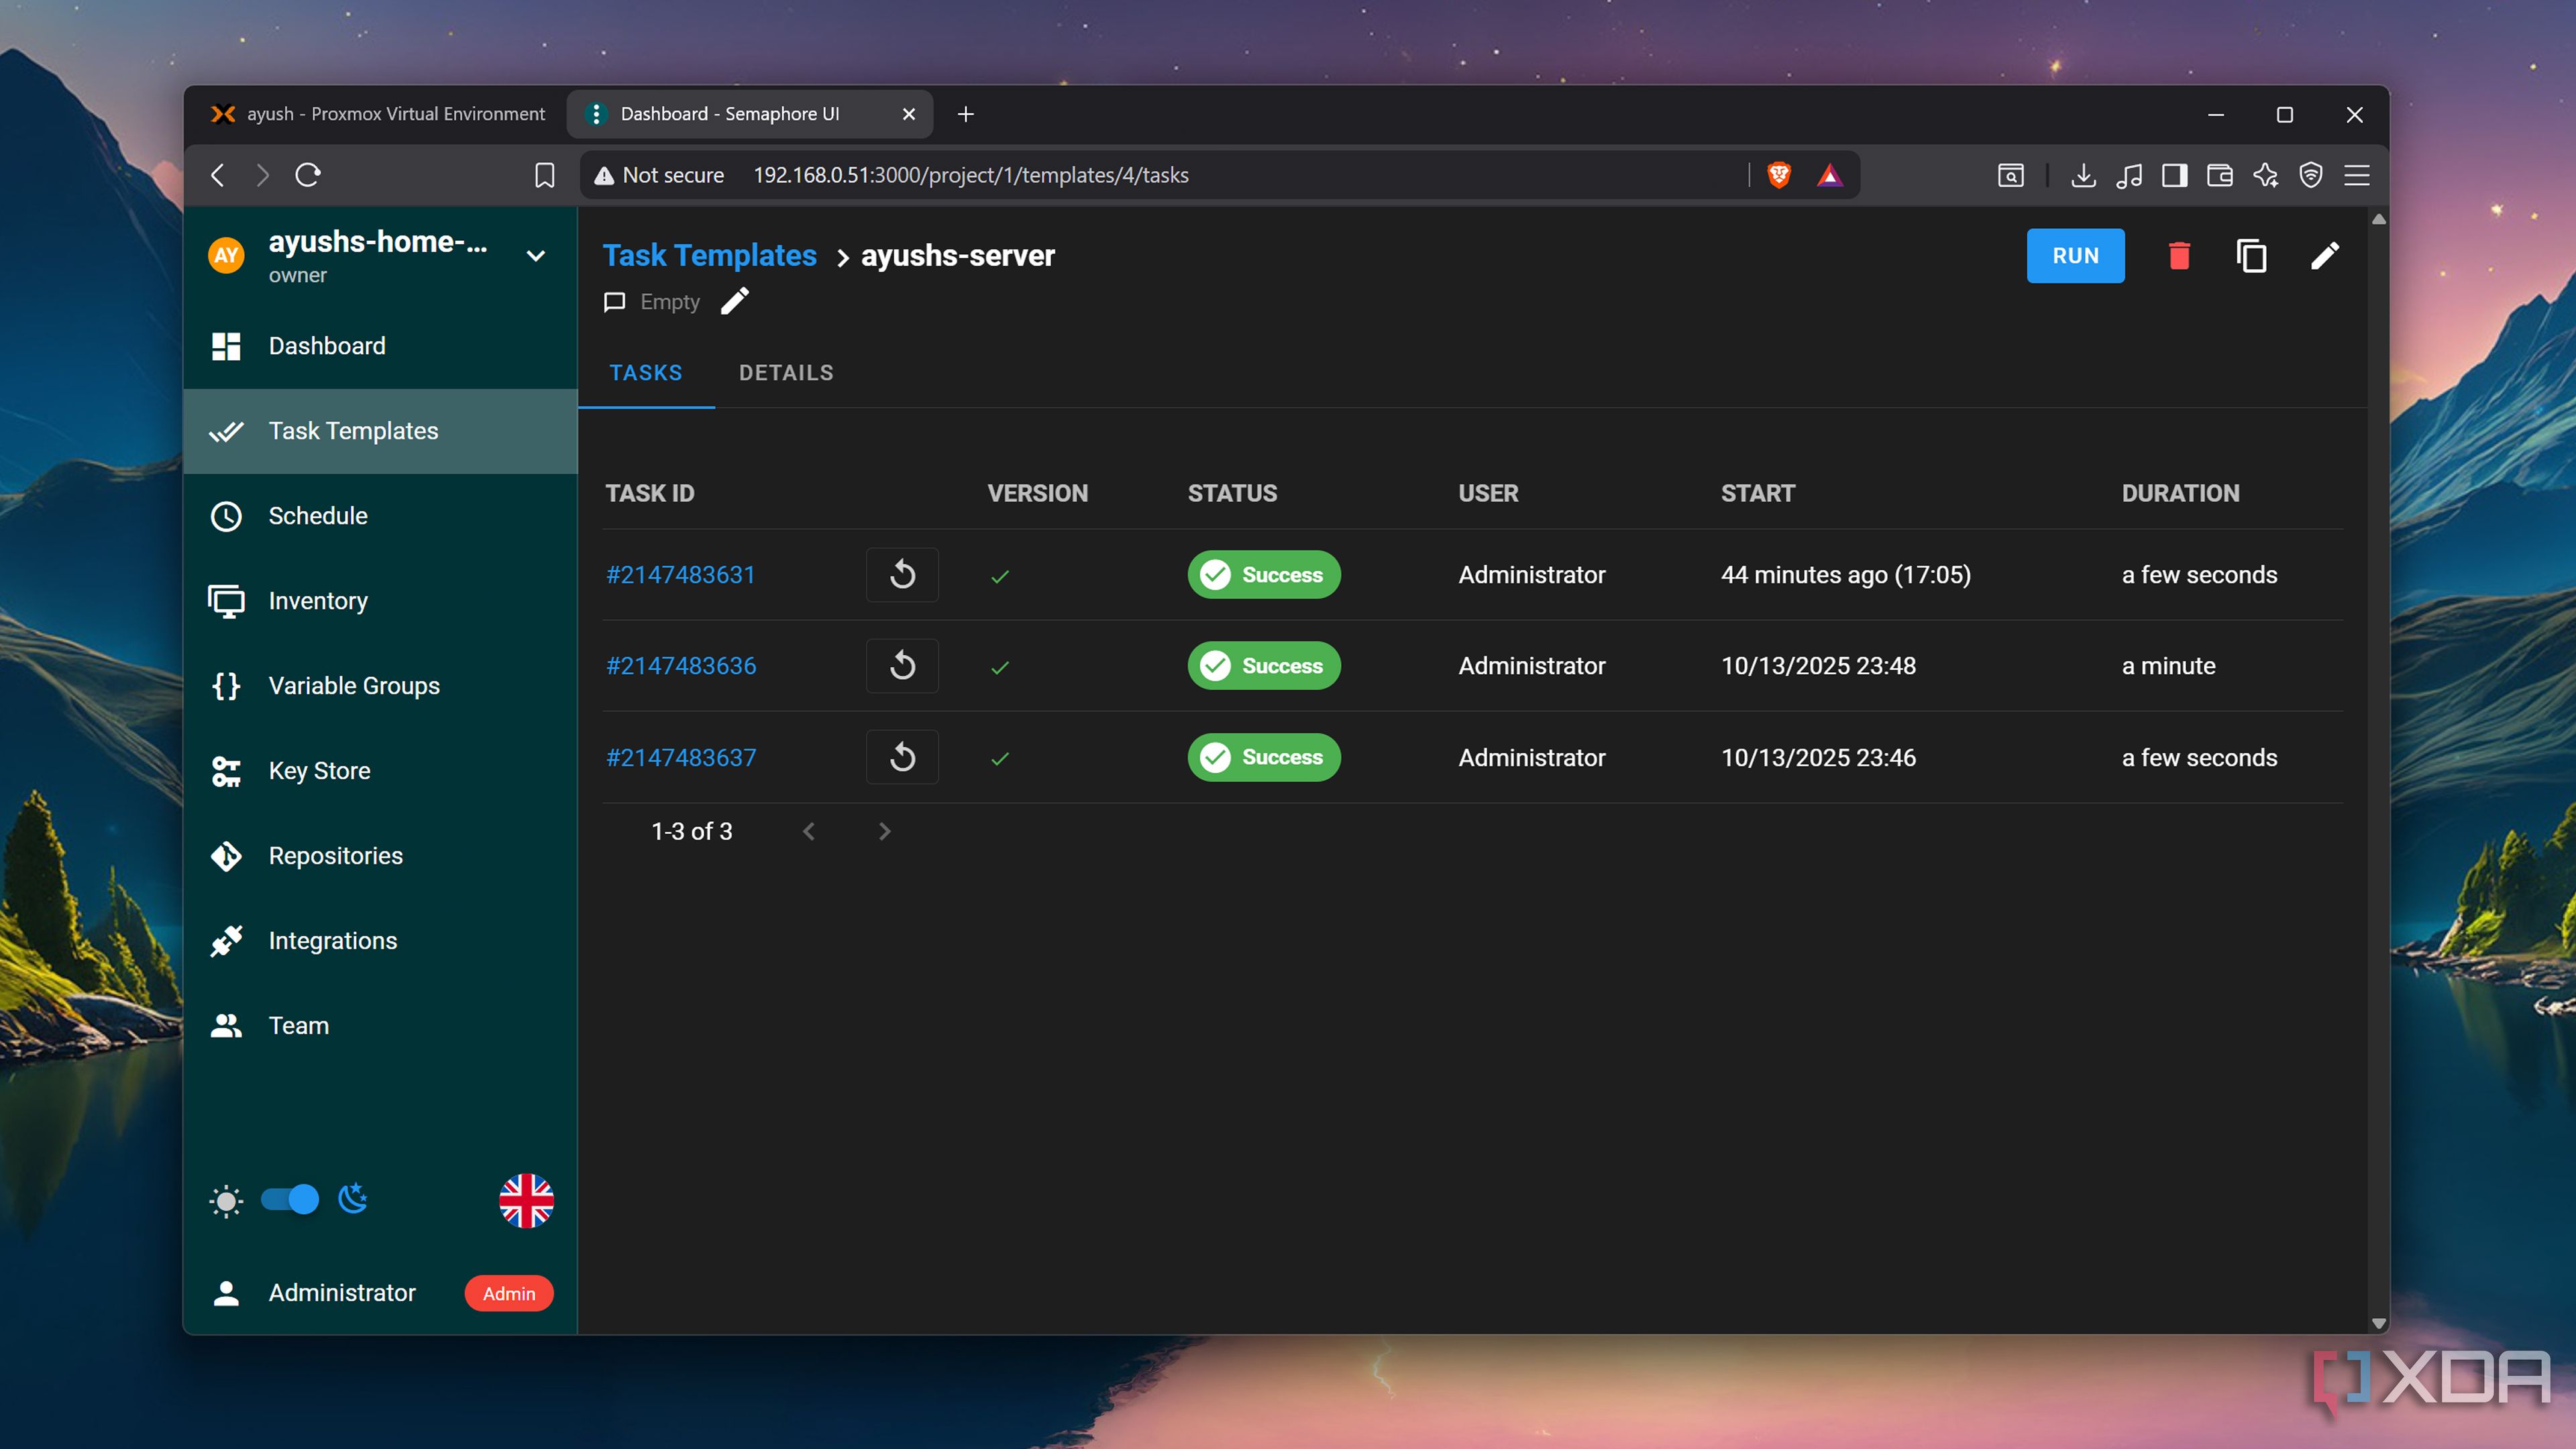Screen dimensions: 2576x1449
Task: Click the blue RUN button
Action: pos(2075,256)
